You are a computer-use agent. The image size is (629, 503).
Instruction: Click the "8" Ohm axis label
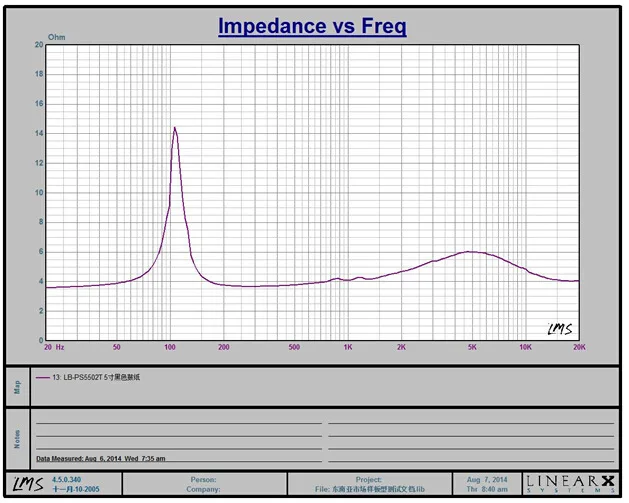coord(41,222)
